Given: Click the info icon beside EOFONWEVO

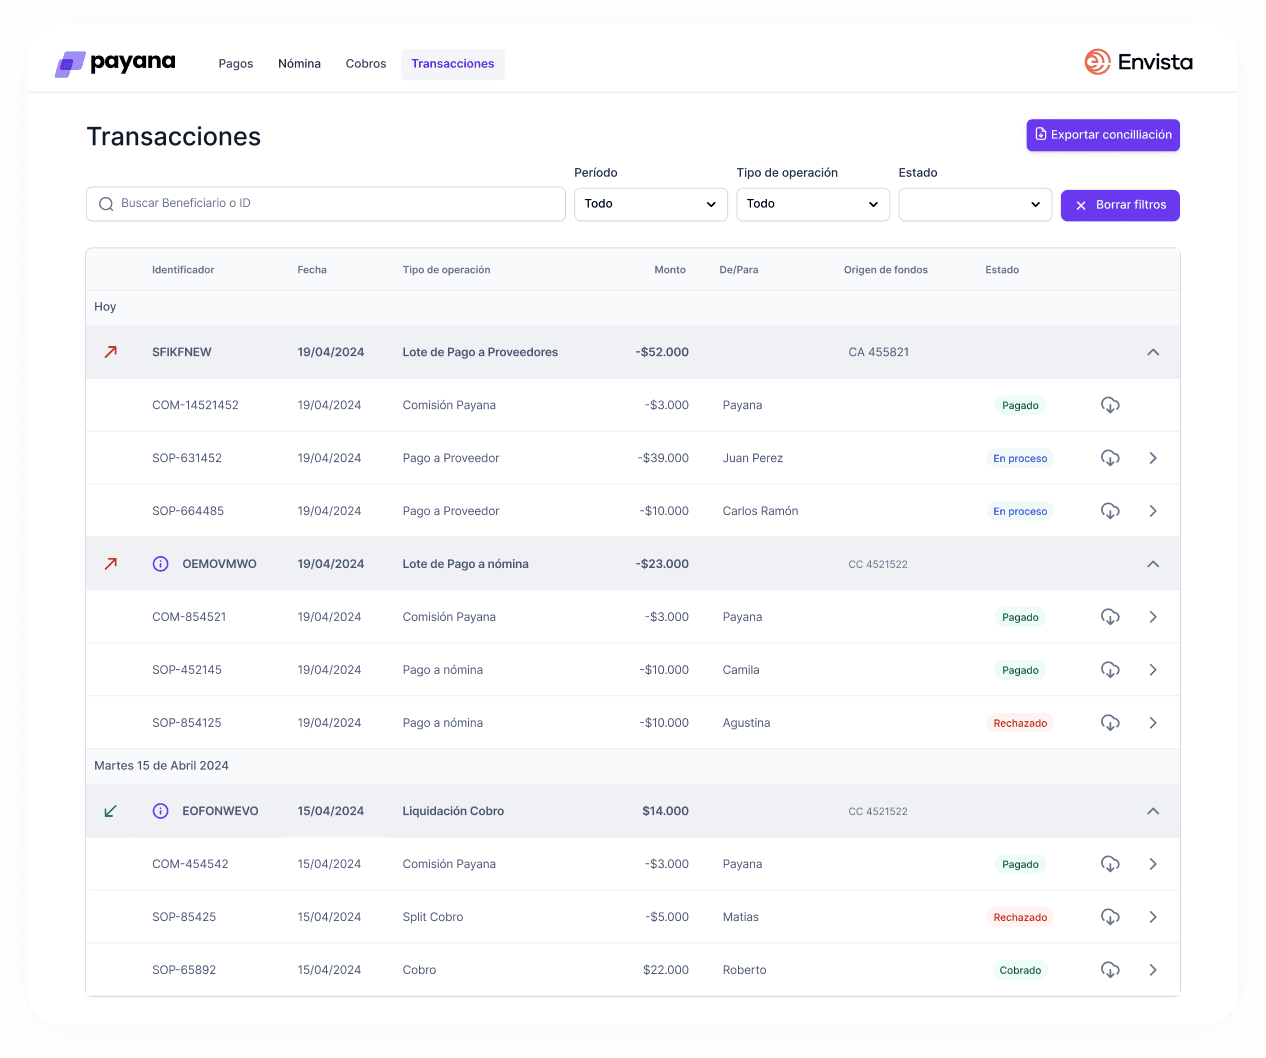Looking at the screenshot, I should [x=160, y=811].
